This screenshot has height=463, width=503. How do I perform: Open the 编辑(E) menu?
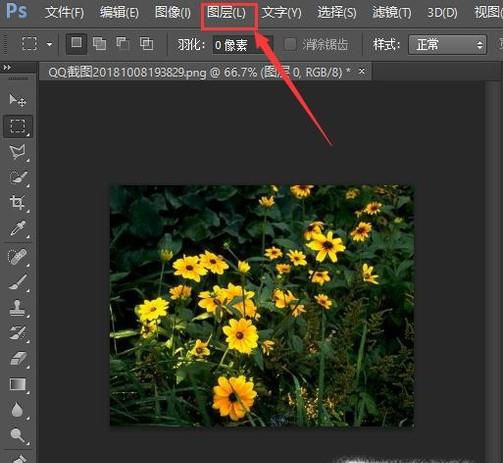[x=119, y=13]
